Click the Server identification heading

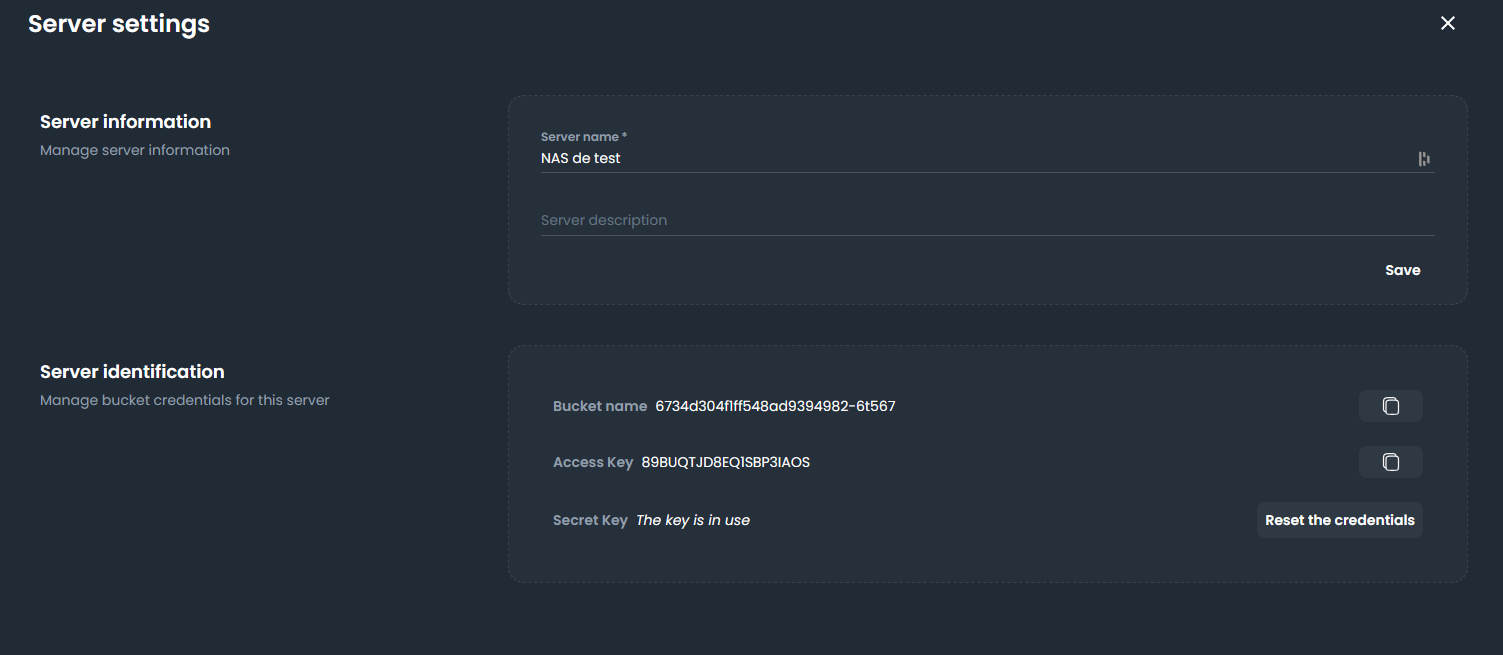pos(132,371)
